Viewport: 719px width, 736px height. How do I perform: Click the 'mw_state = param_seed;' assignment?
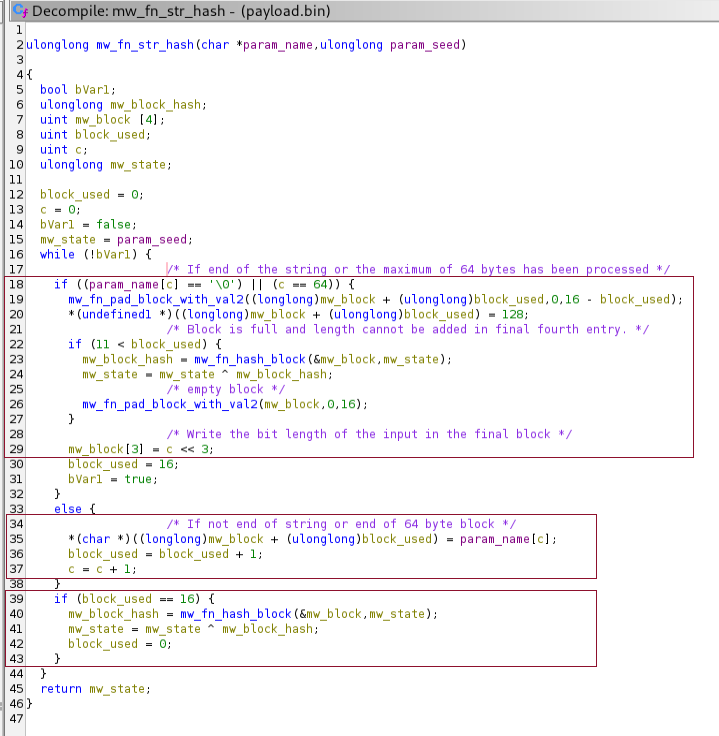coord(116,240)
